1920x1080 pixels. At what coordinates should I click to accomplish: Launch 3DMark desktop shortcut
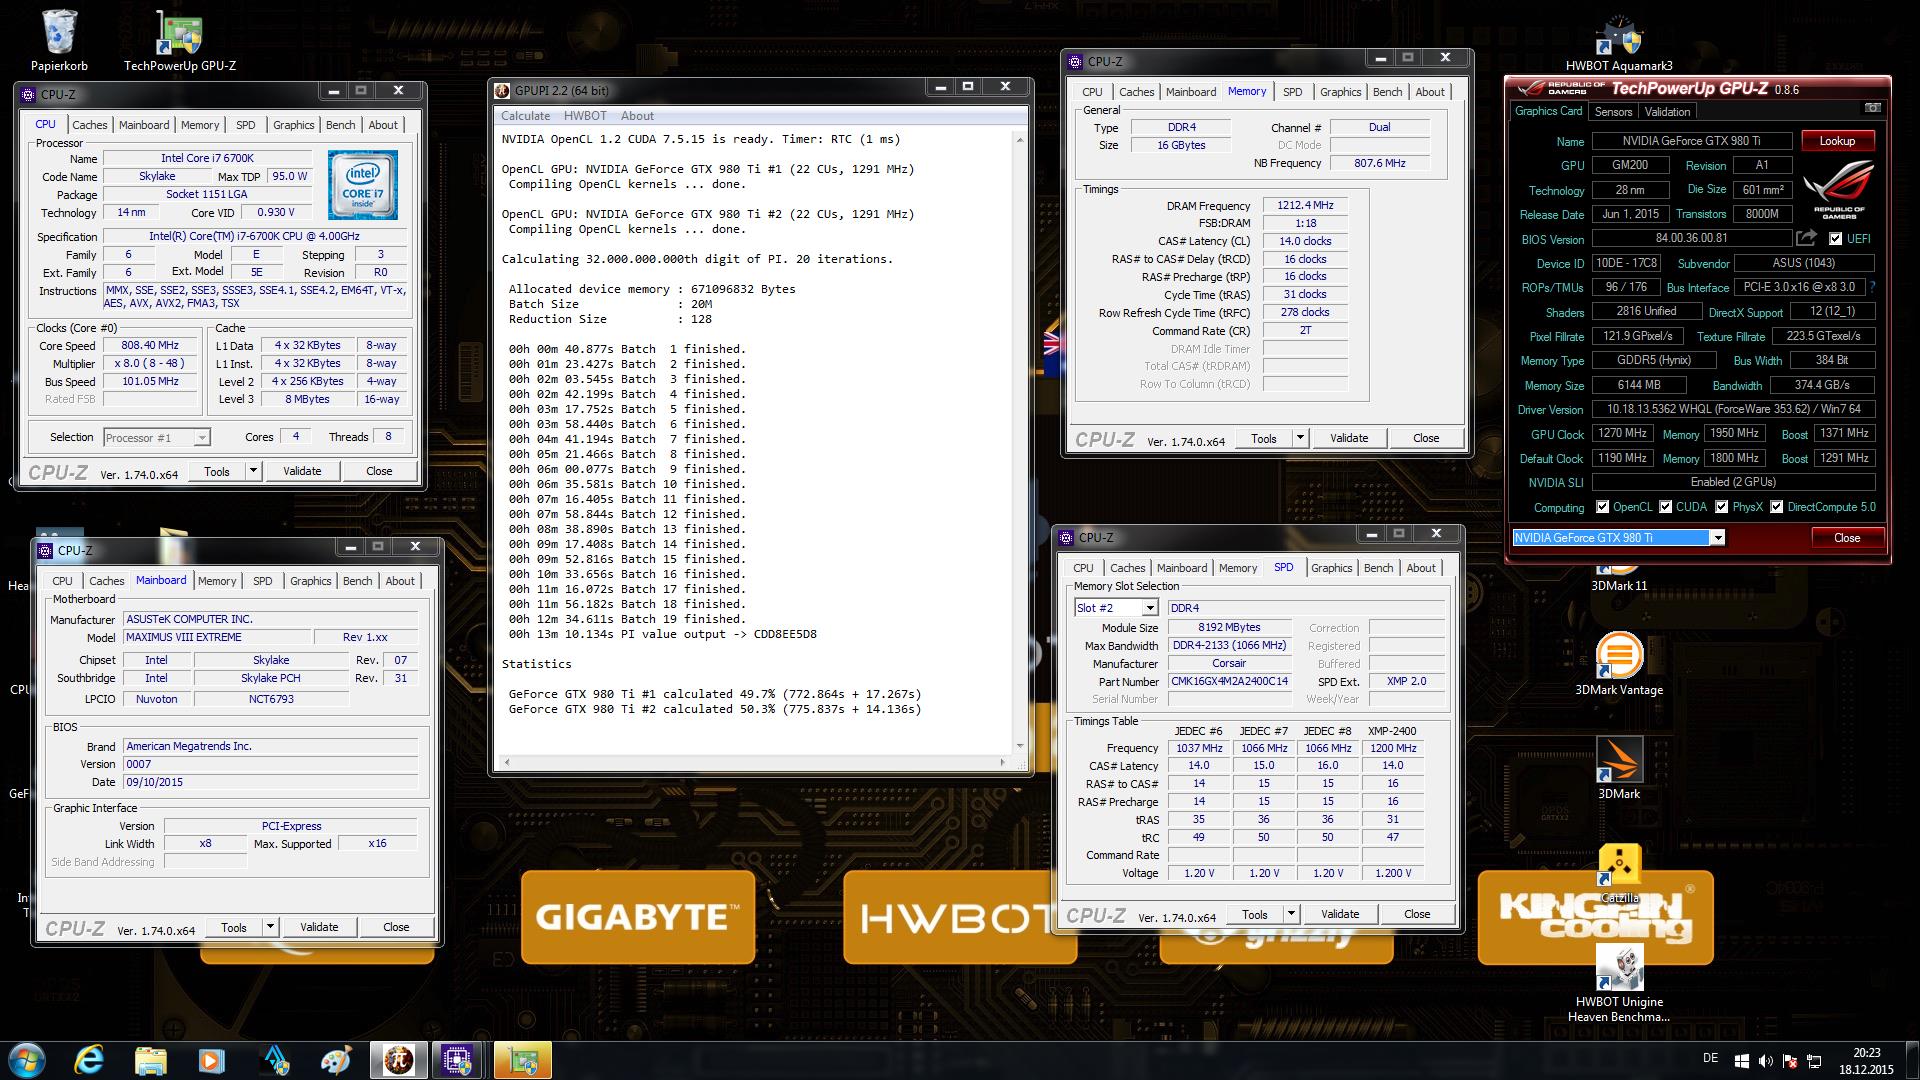tap(1619, 768)
